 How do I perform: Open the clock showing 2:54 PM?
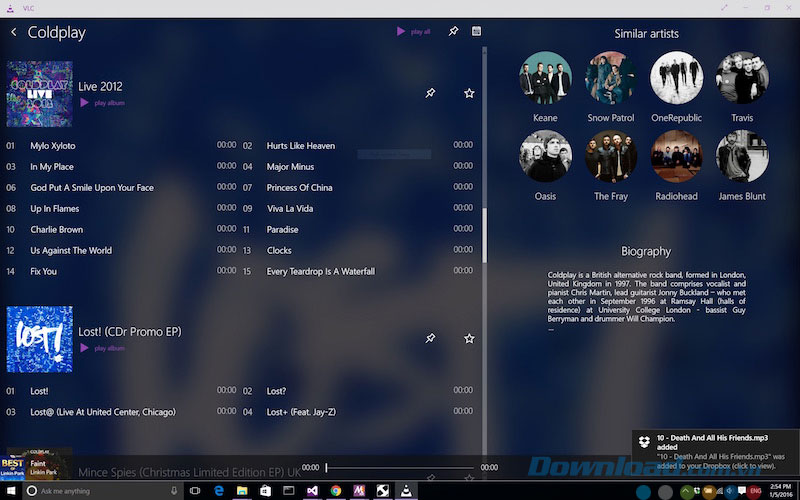781,491
